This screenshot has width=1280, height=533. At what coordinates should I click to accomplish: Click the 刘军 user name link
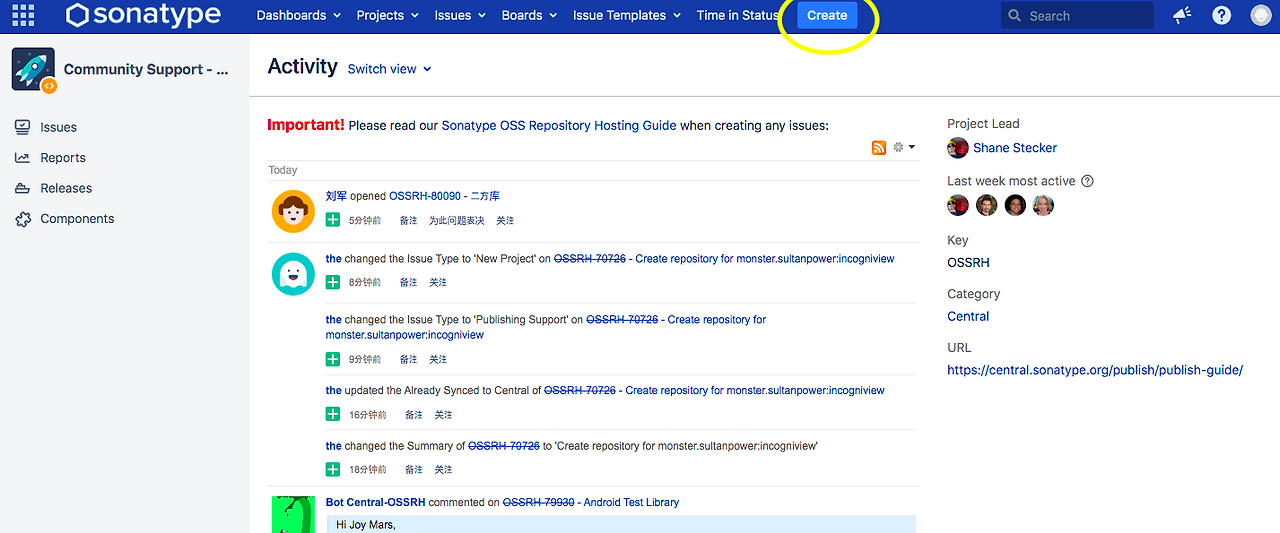(336, 196)
